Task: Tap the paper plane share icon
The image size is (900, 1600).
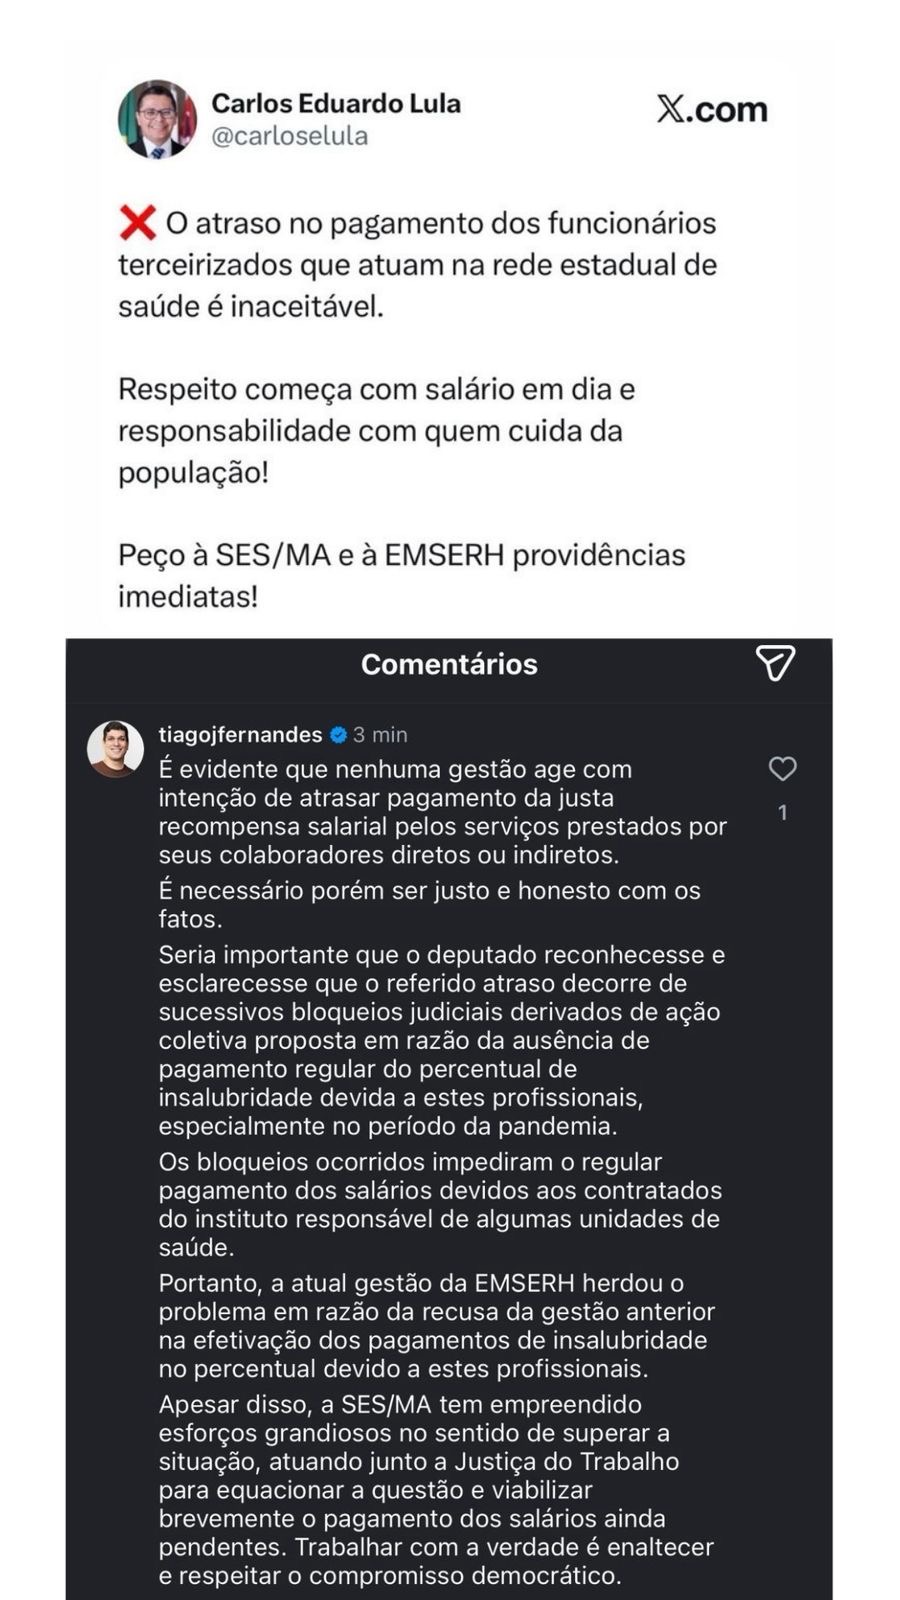Action: pyautogui.click(x=775, y=662)
